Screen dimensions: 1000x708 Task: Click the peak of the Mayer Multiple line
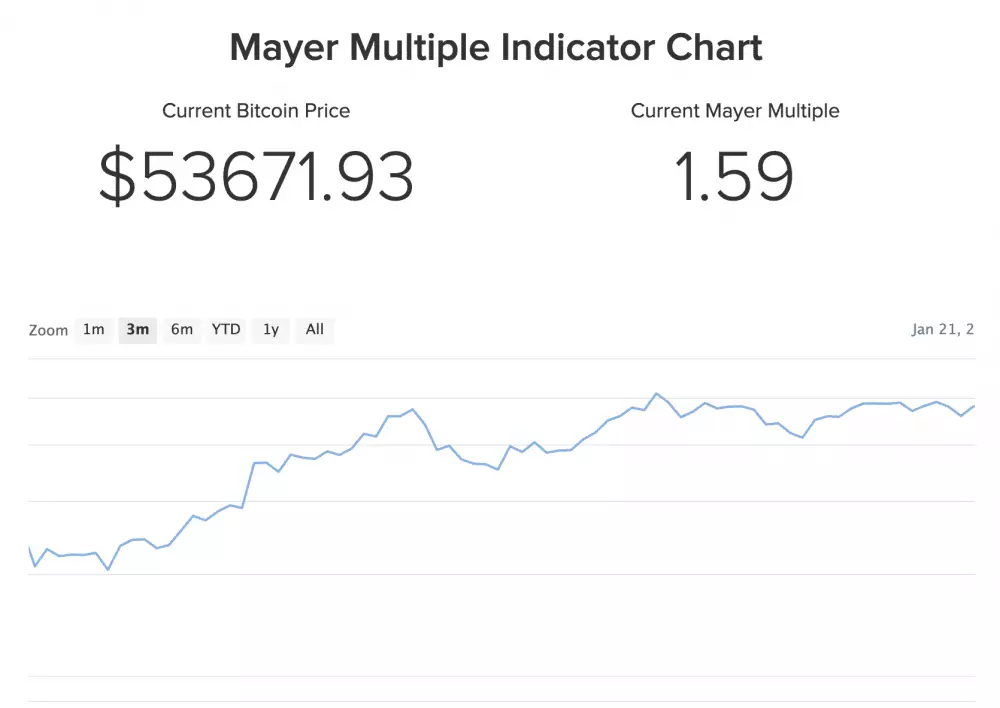[658, 394]
